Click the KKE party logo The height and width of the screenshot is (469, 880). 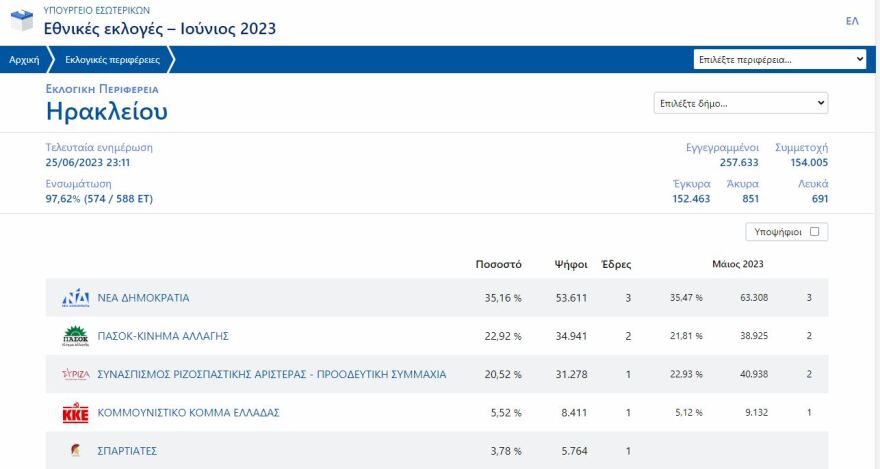76,413
